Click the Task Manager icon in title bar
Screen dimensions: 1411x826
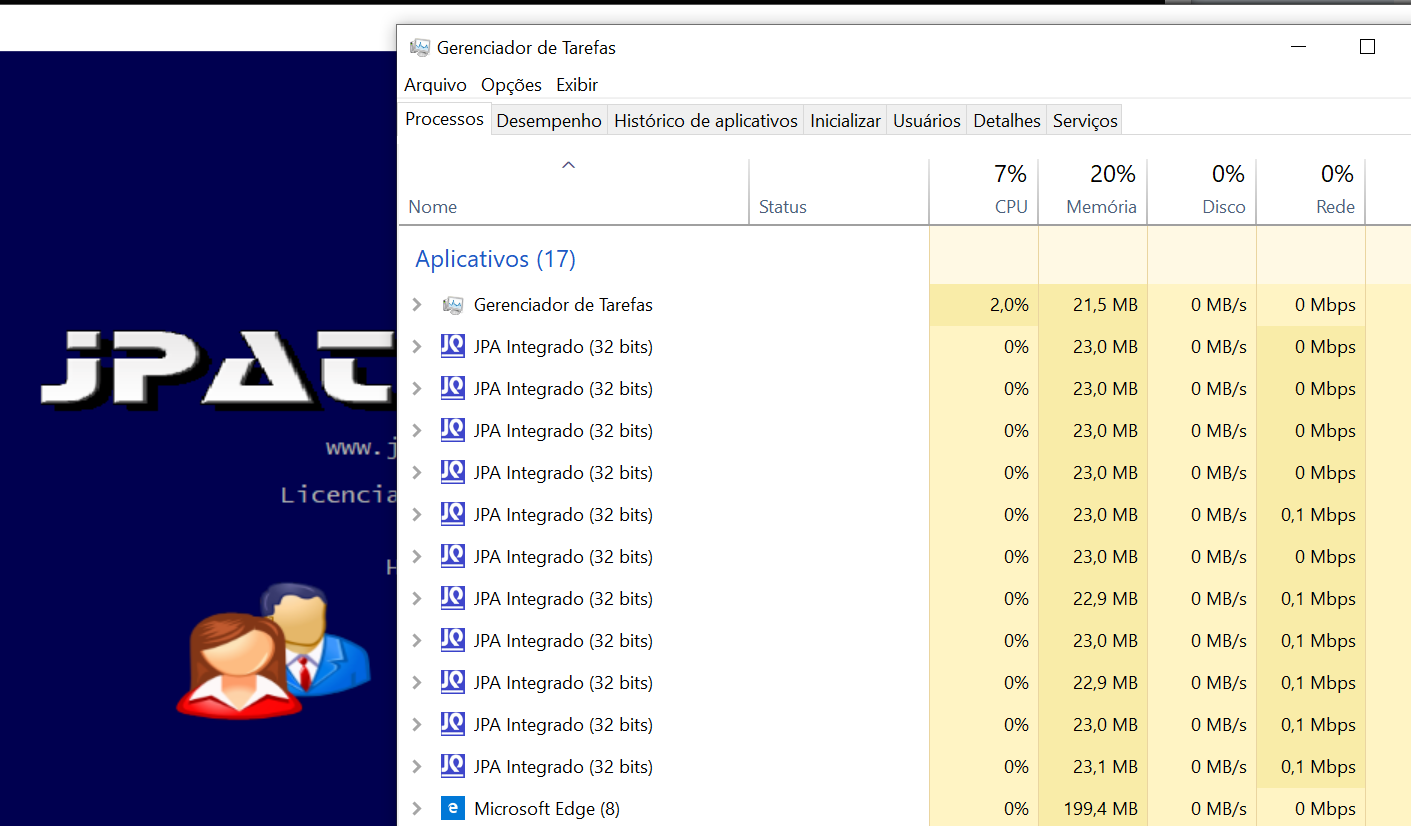click(420, 48)
